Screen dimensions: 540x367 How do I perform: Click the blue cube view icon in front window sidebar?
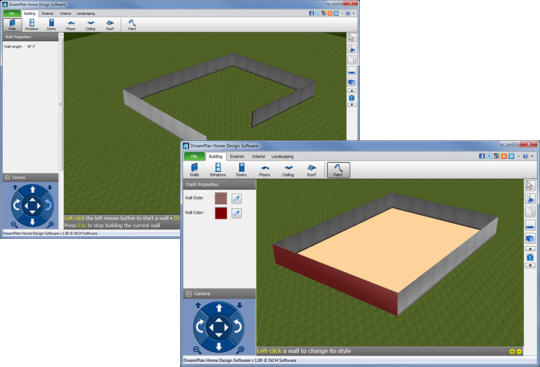pos(530,238)
